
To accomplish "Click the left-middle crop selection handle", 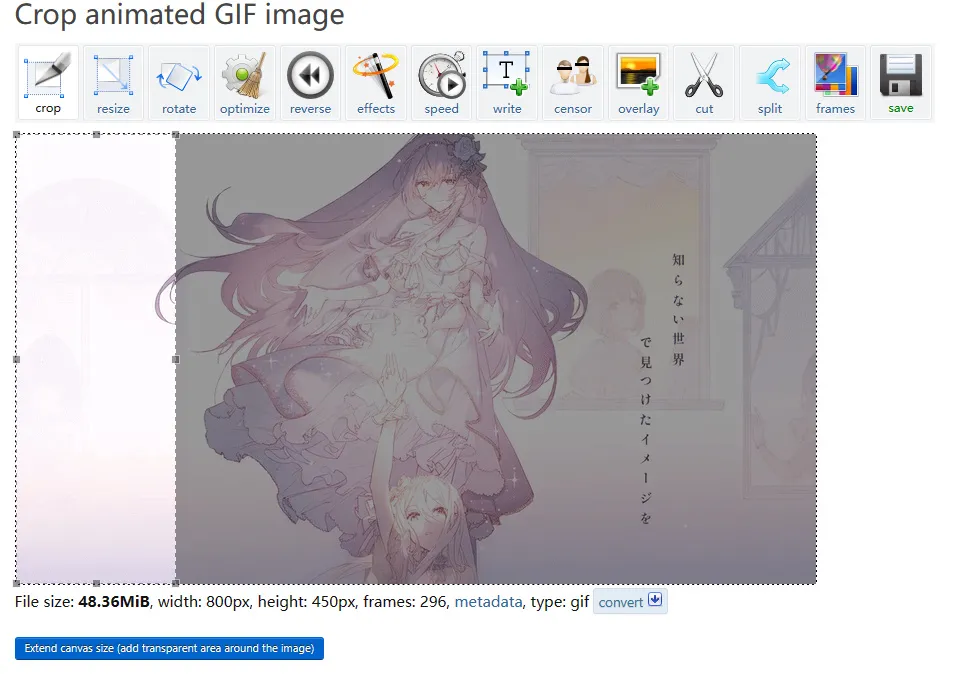I will [x=16, y=360].
